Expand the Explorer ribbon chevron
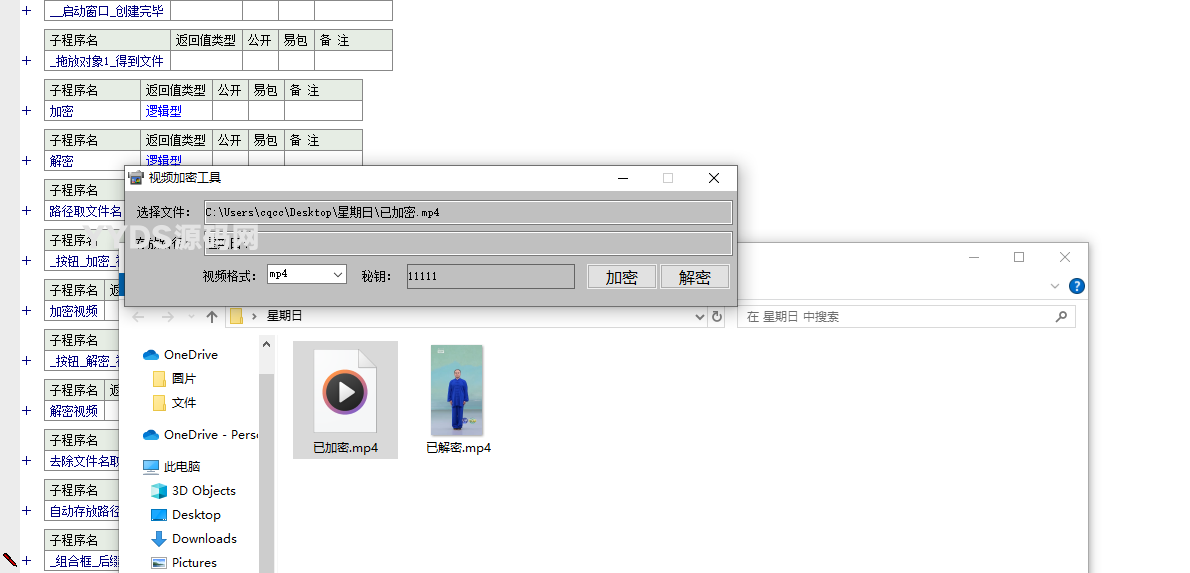 coord(1055,286)
